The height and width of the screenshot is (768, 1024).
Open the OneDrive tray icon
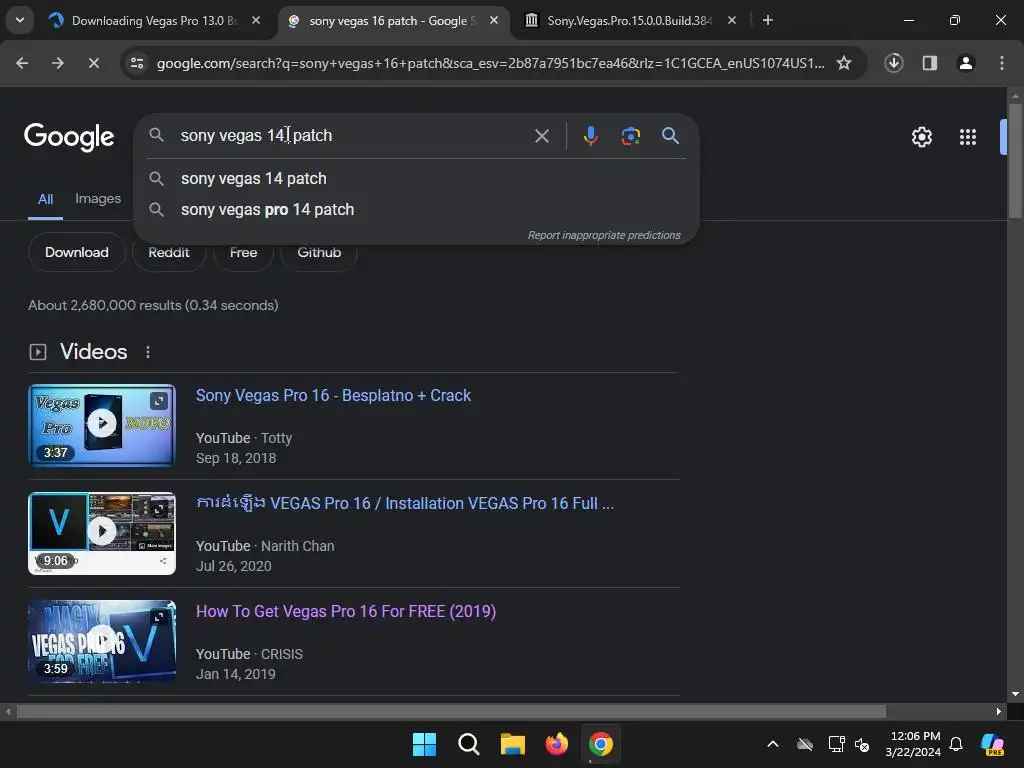point(805,744)
